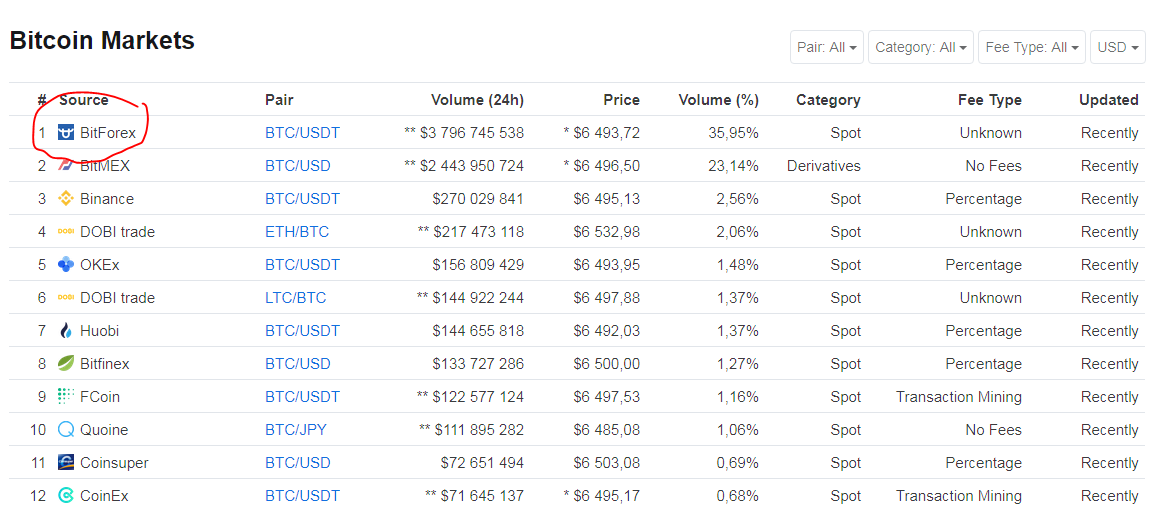Screen dimensions: 1162x506
Task: Open the Pair: All filter dropdown
Action: 826,47
